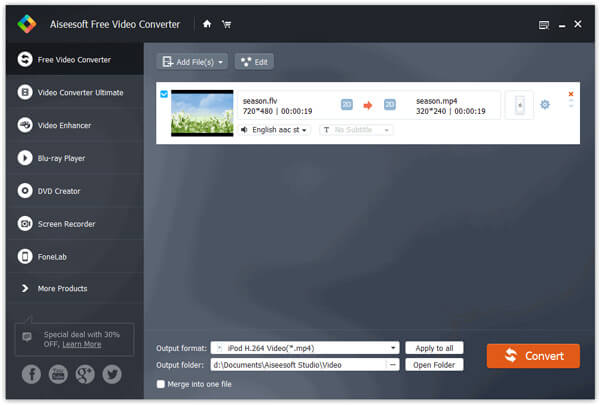Open the No Subtitle dropdown
Screen dimensions: 600x405
(356, 130)
